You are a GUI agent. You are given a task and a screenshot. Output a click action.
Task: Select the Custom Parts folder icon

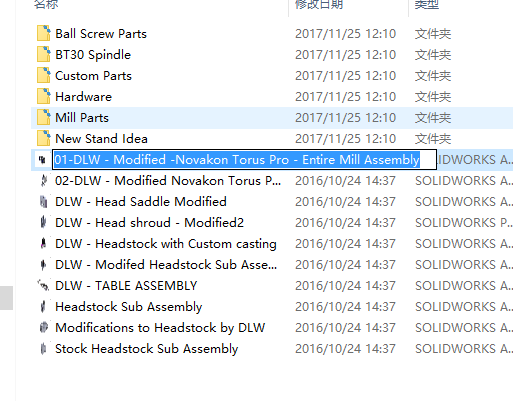[44, 75]
